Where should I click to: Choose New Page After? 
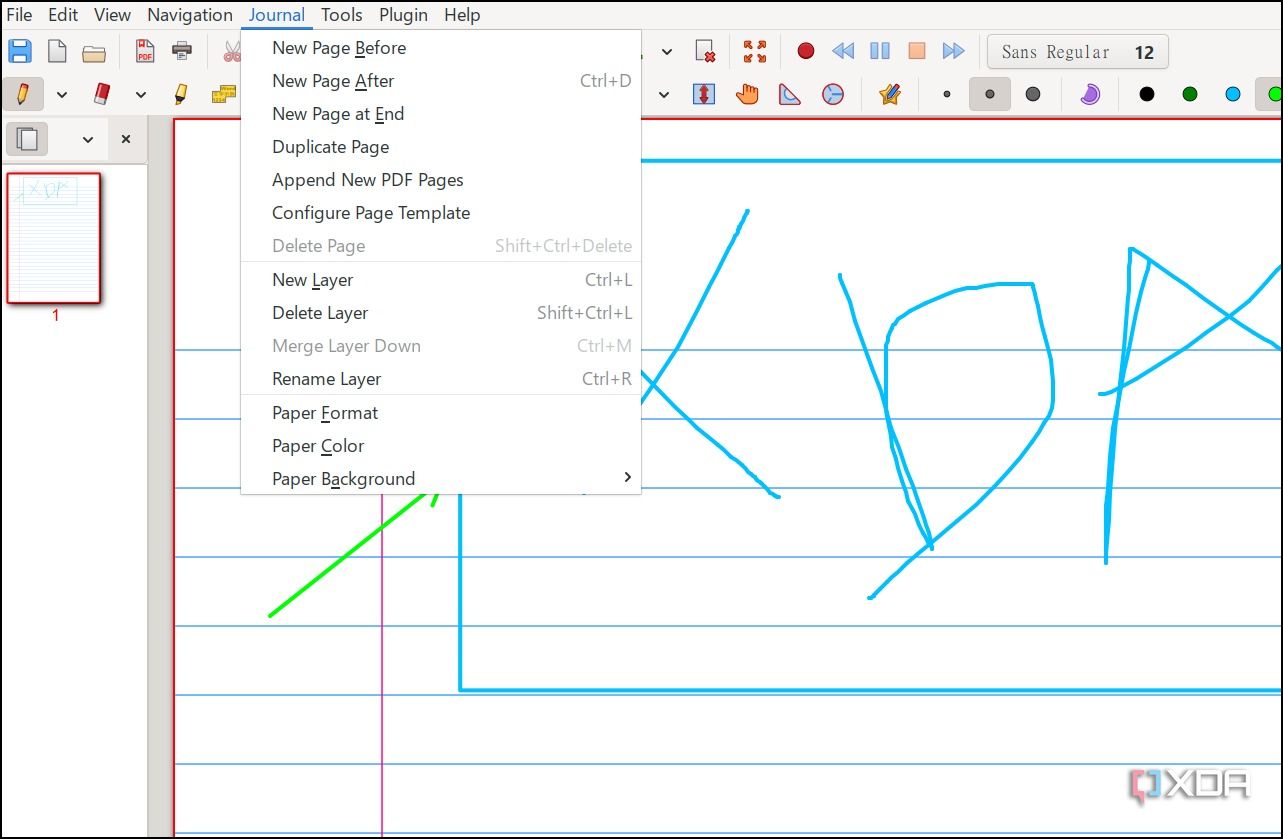click(441, 81)
